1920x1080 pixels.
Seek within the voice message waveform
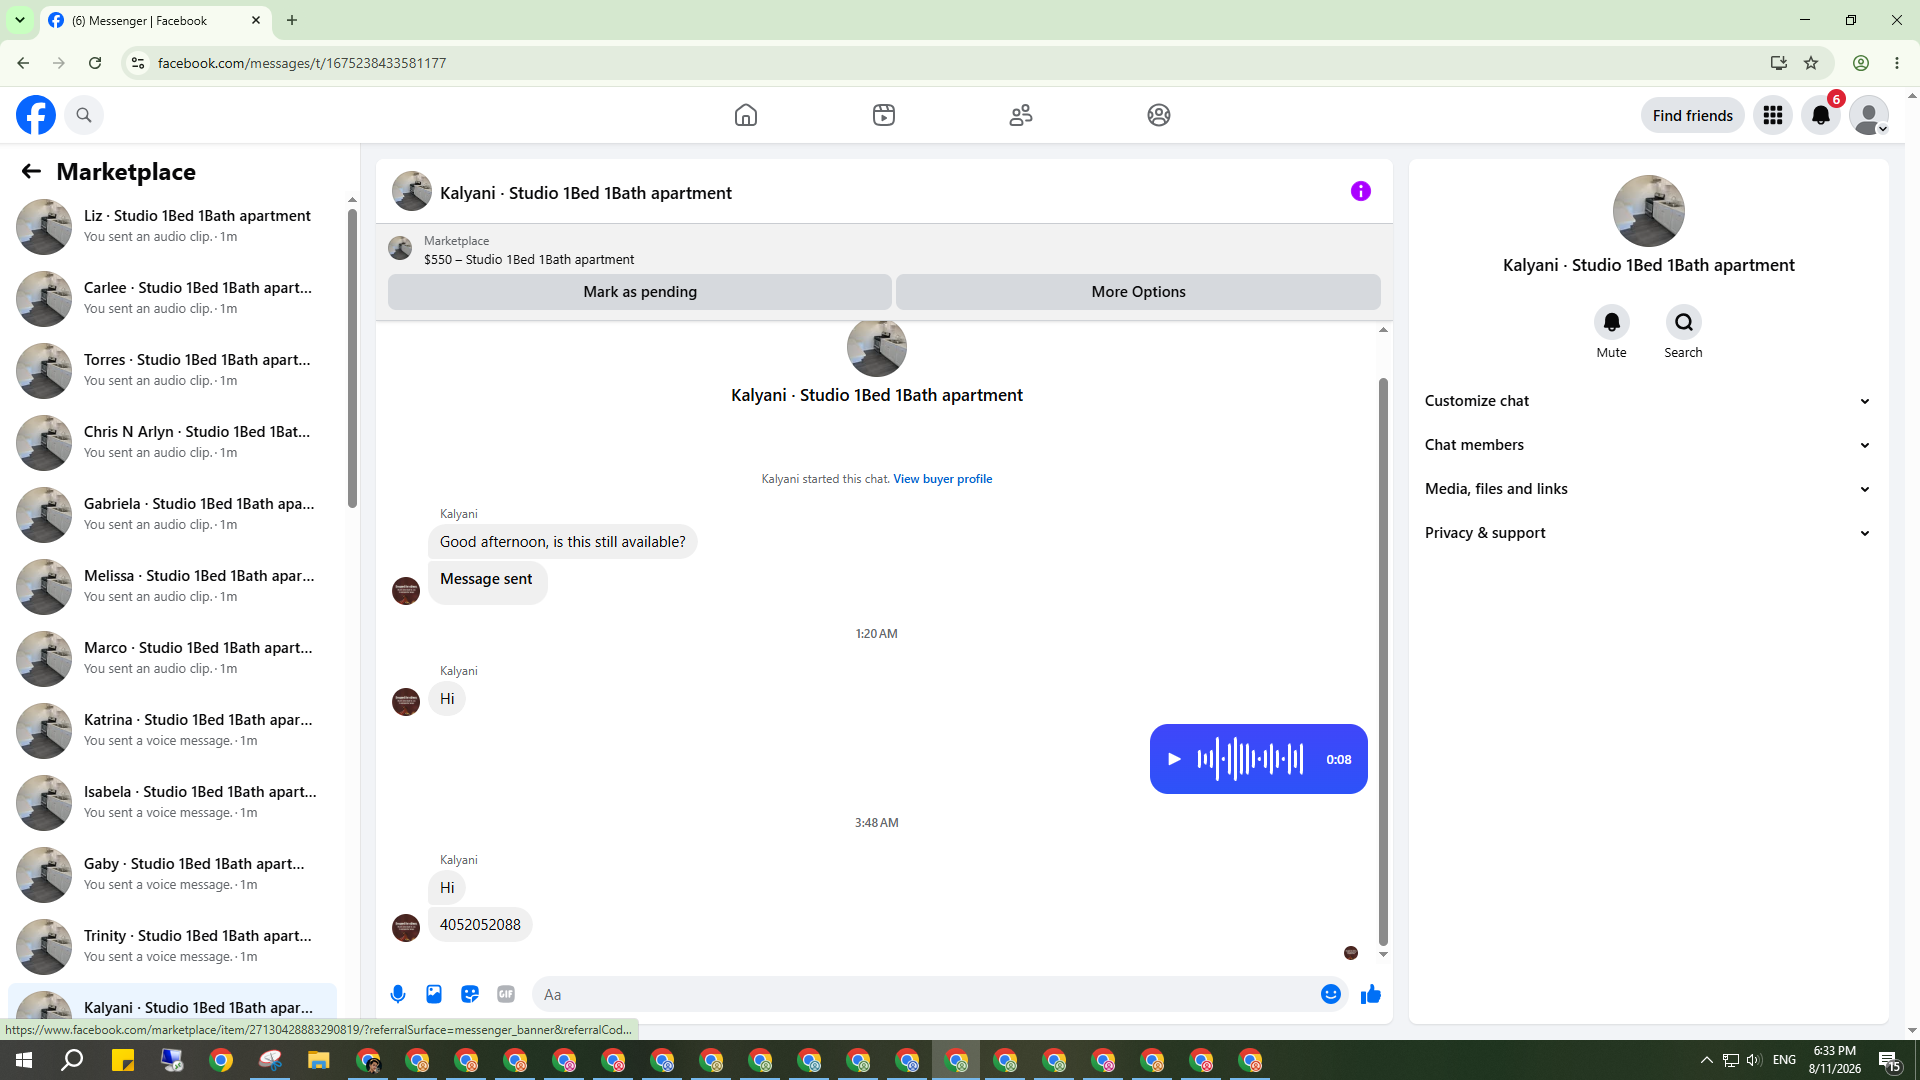pos(1250,759)
